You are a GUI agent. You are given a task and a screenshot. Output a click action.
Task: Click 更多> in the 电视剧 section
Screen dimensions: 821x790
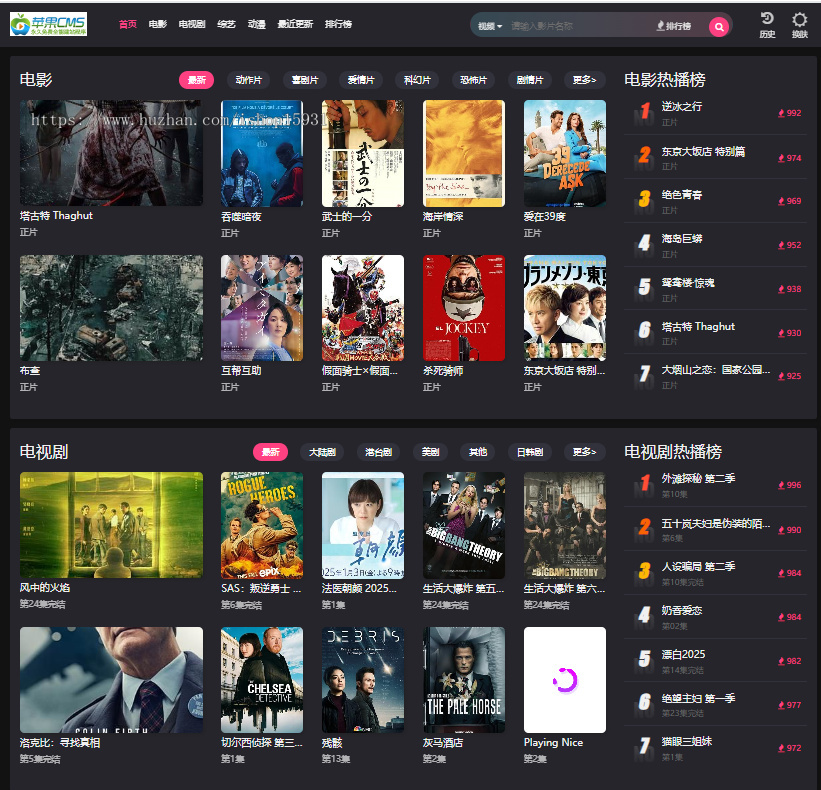(x=585, y=452)
